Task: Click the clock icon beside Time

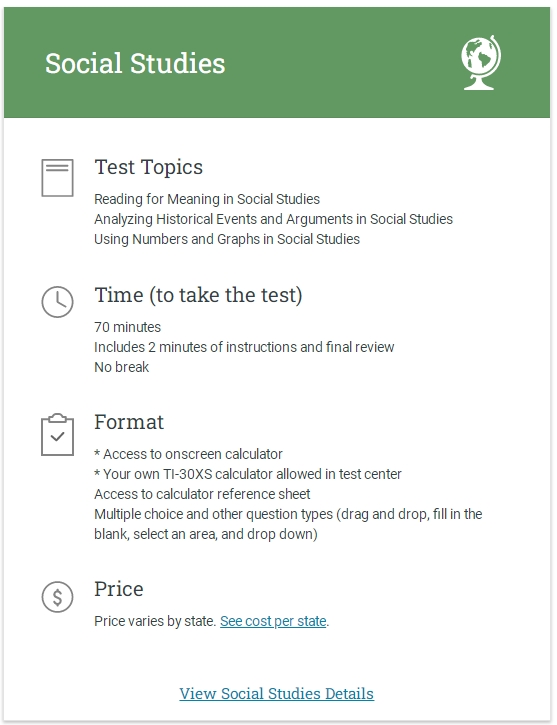Action: pos(57,302)
